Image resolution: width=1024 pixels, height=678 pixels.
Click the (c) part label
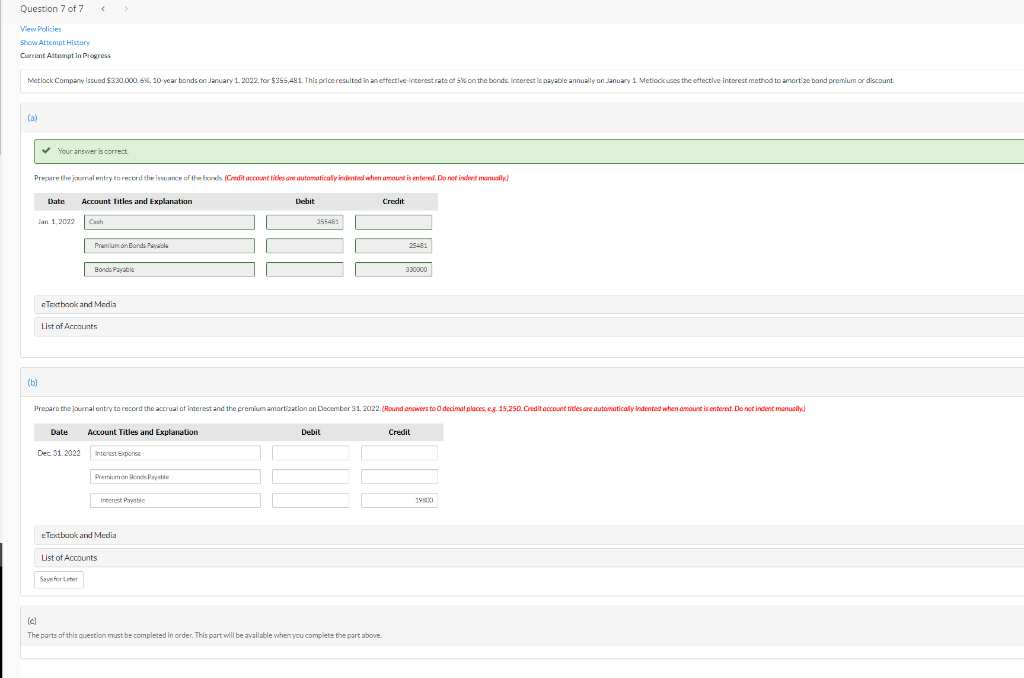(x=32, y=621)
